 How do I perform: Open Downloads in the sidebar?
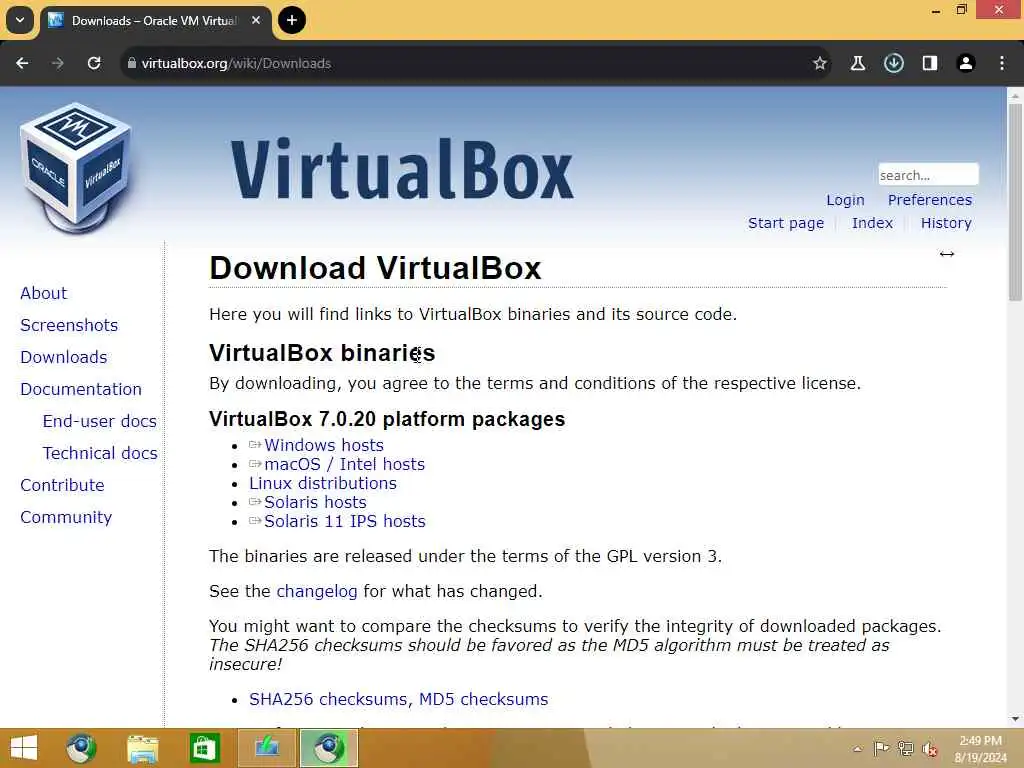click(x=63, y=357)
